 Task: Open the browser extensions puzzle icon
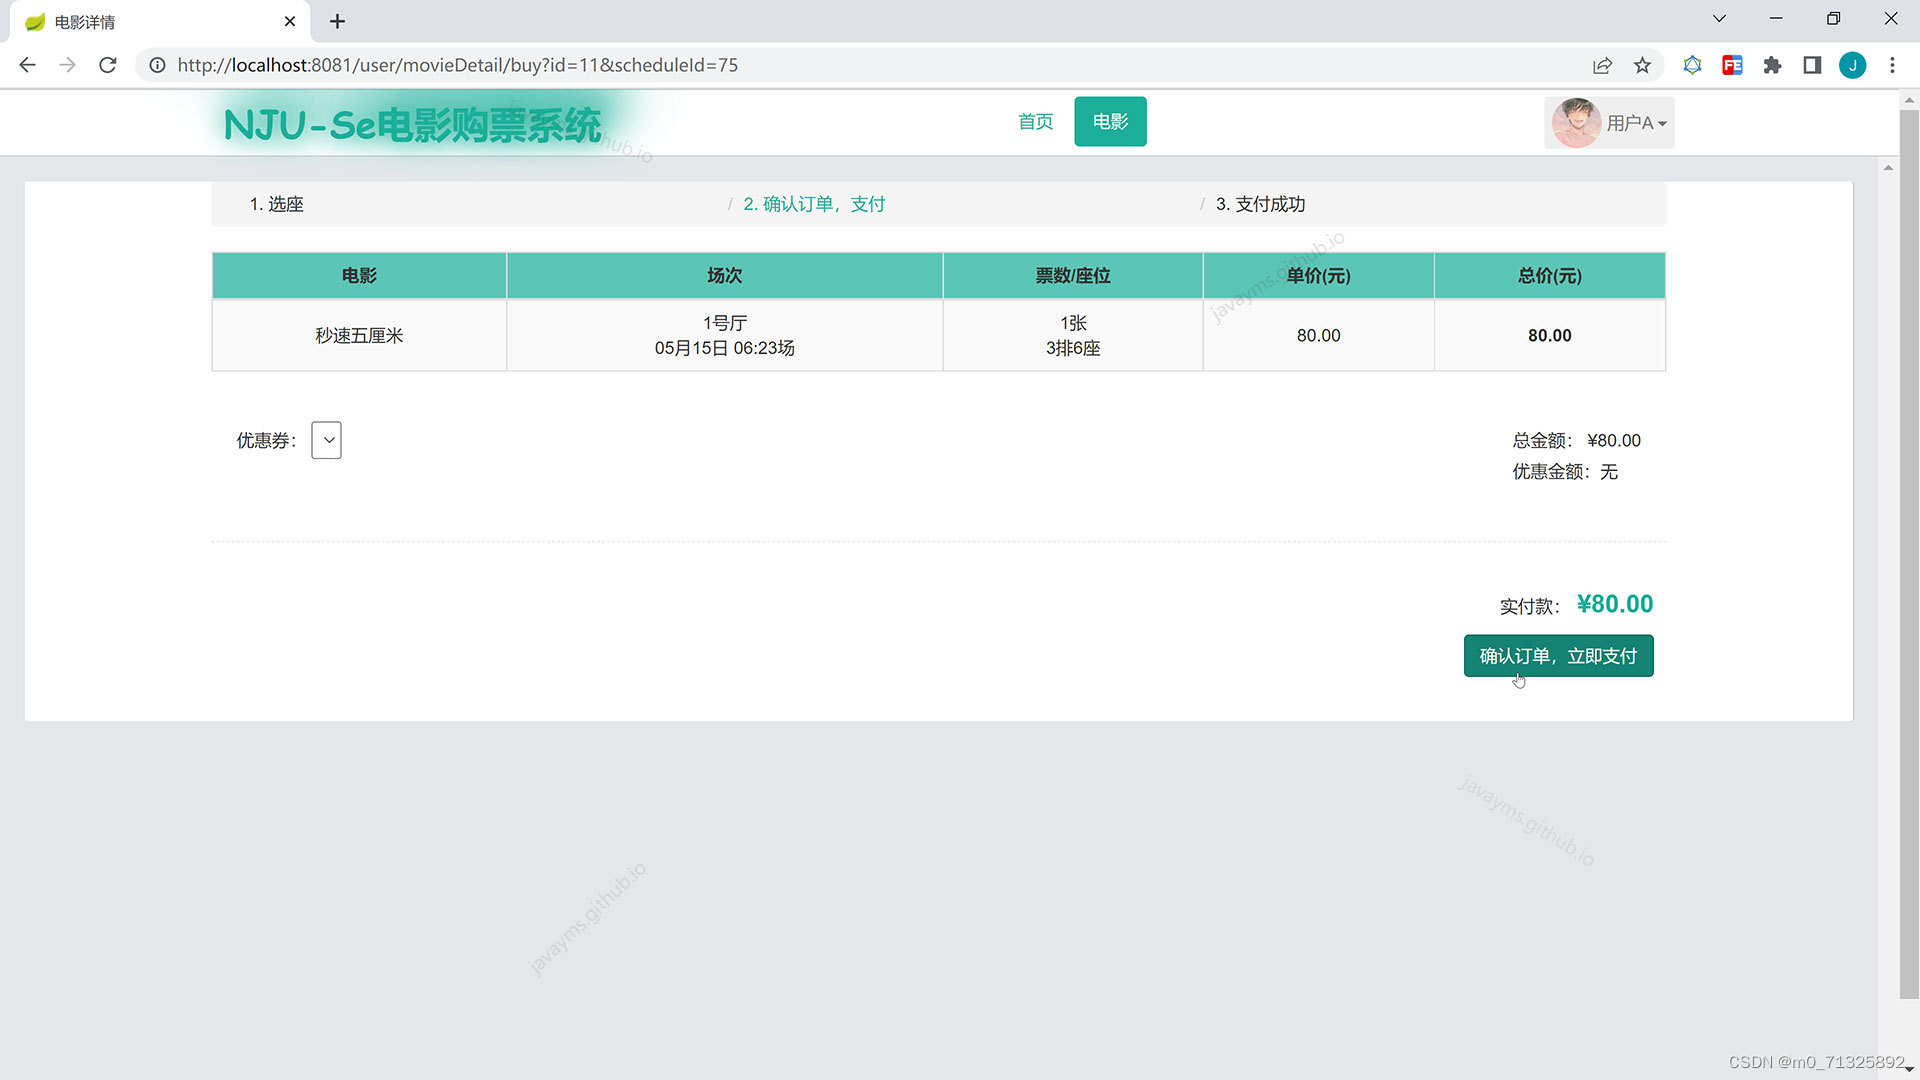(1772, 65)
